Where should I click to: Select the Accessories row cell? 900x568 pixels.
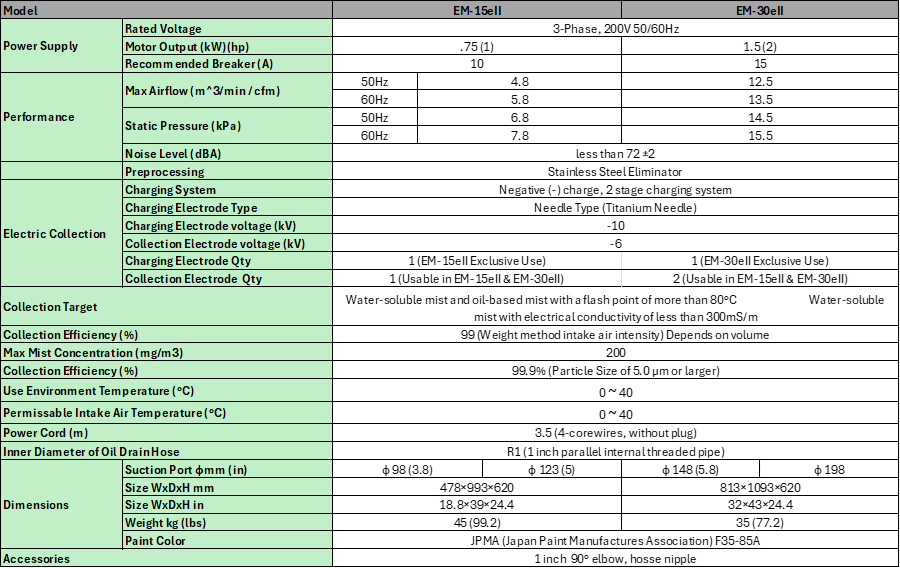(x=166, y=559)
